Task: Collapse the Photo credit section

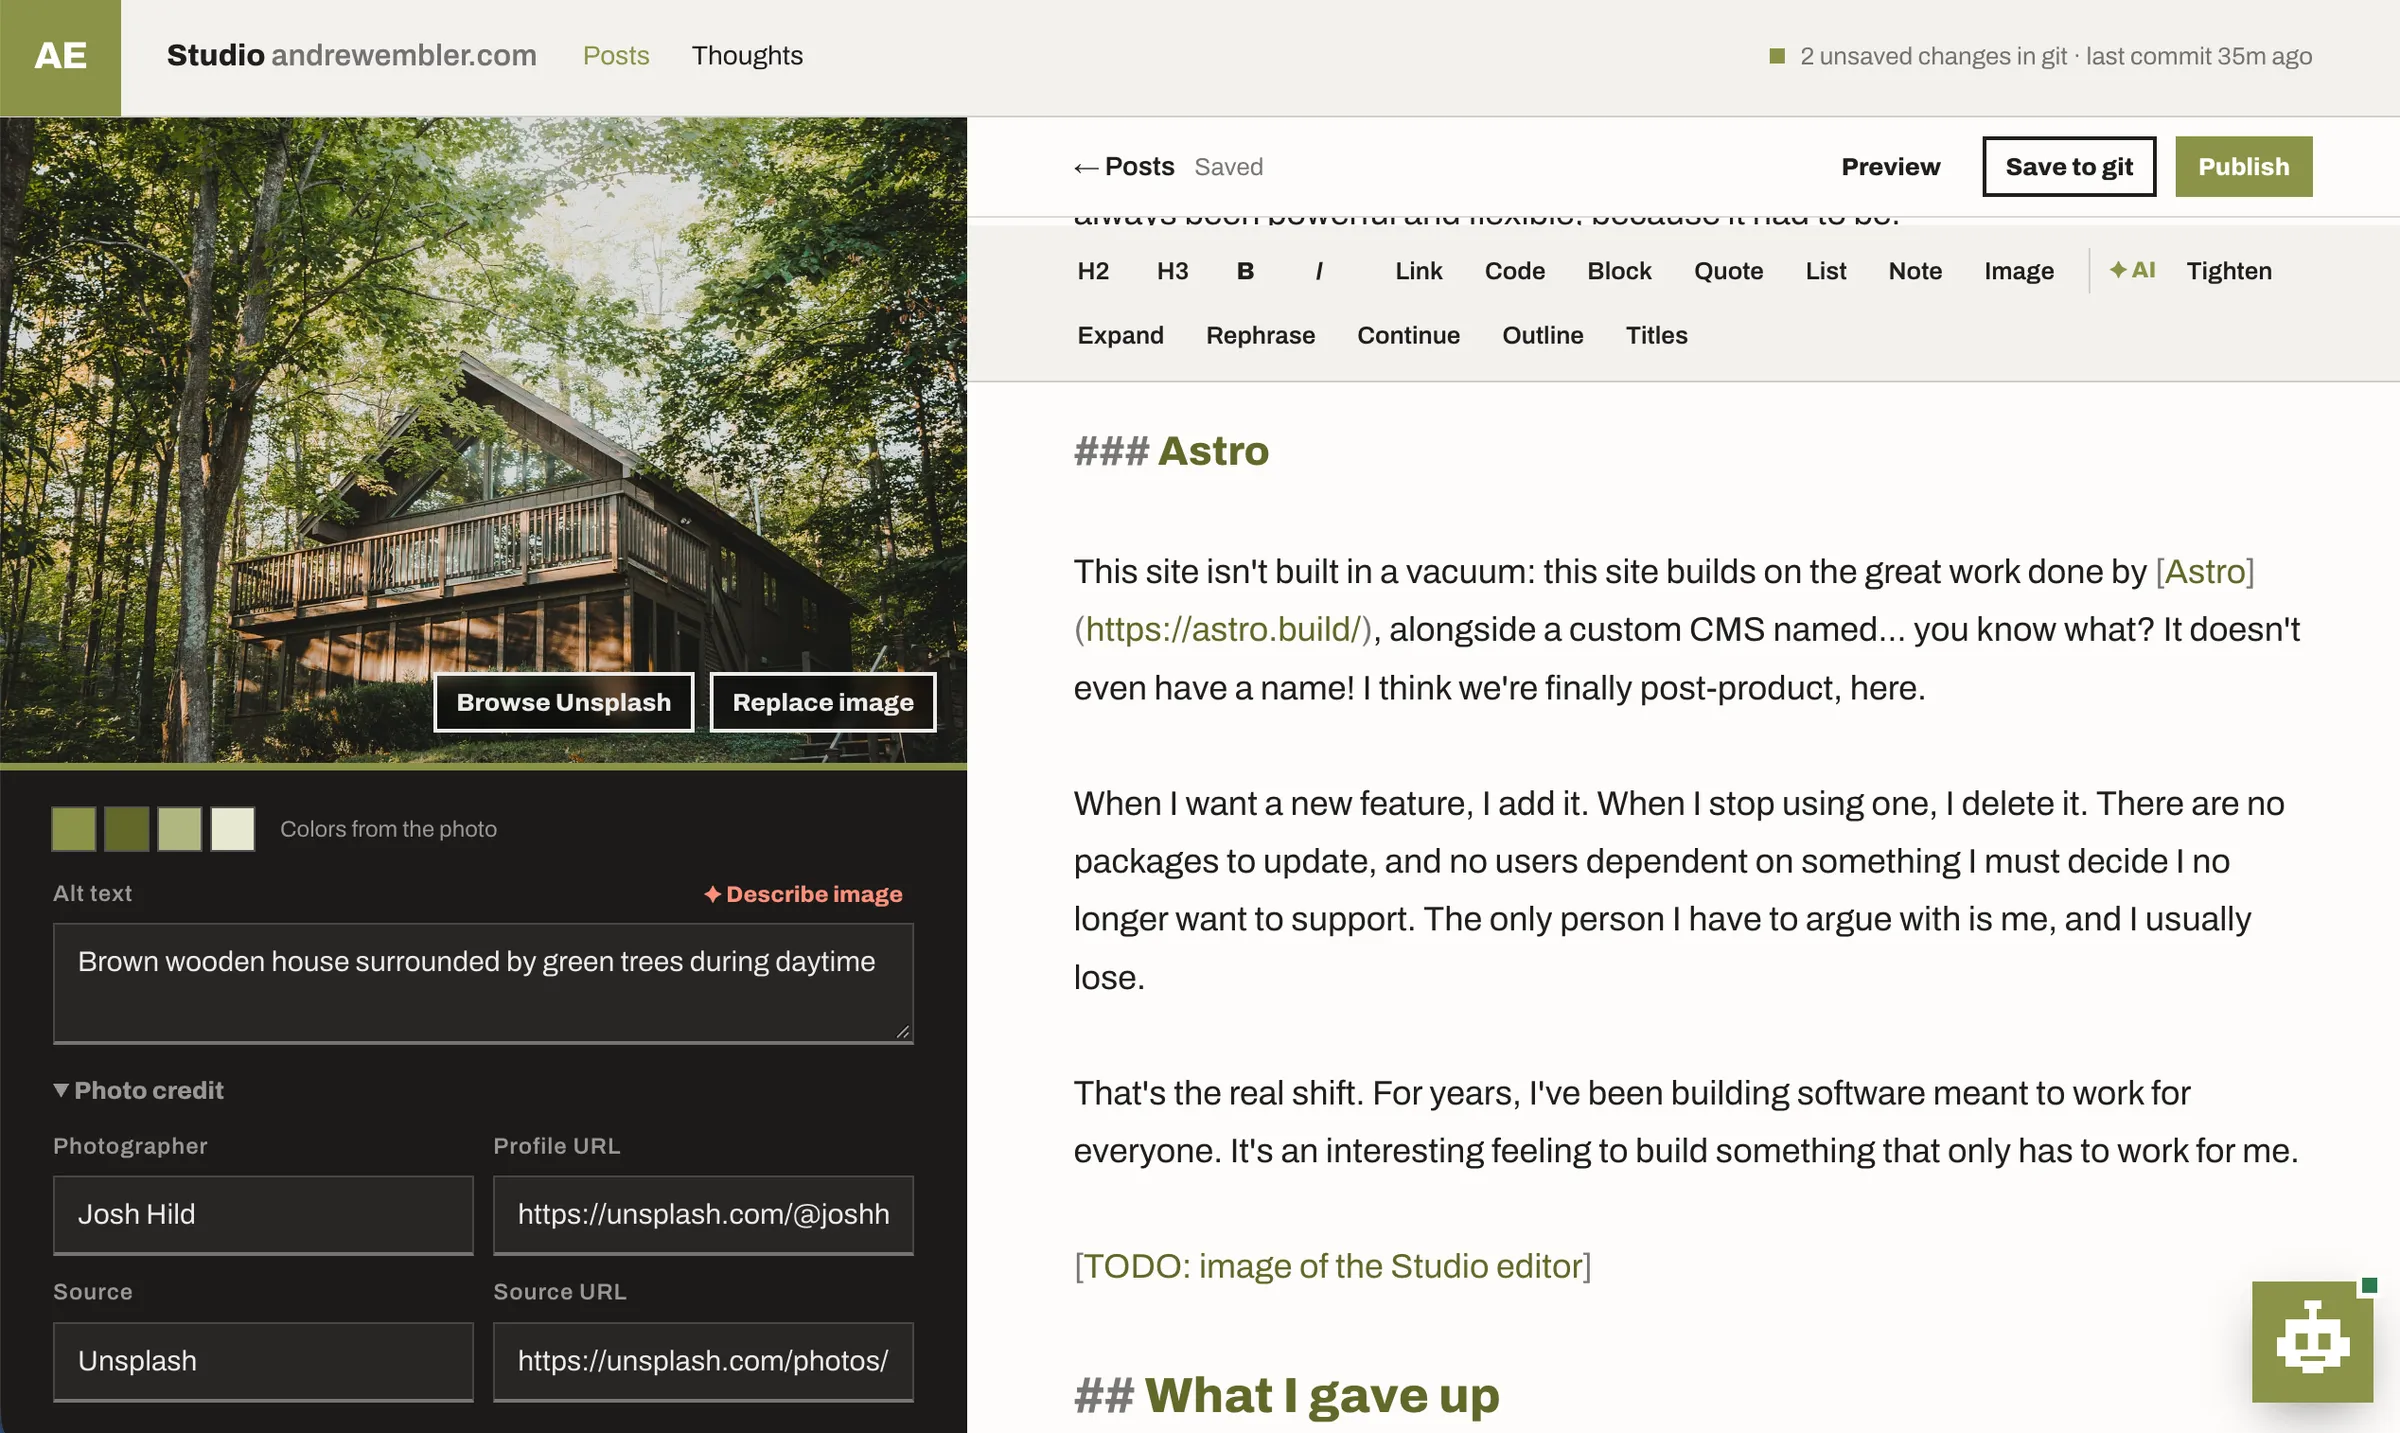Action: pos(139,1090)
